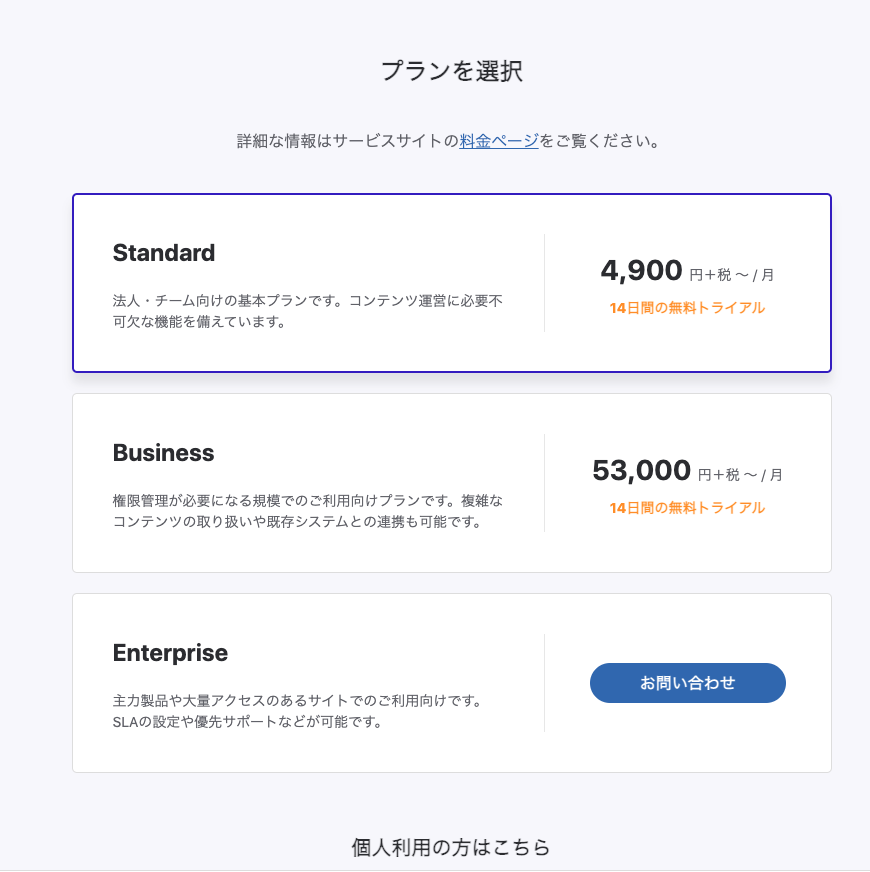Image resolution: width=870 pixels, height=872 pixels.
Task: Select the Enterprise plan title
Action: [x=170, y=653]
